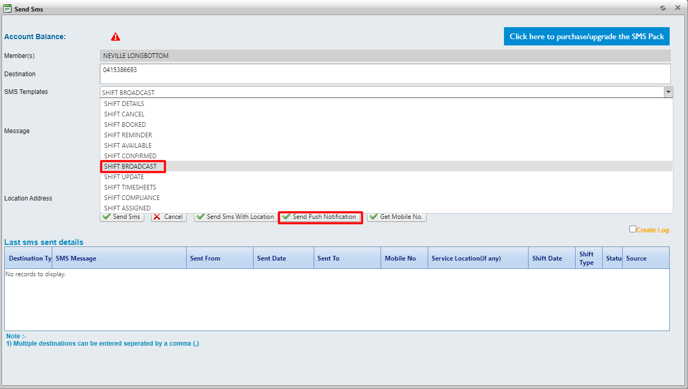This screenshot has height=389, width=688.
Task: Click the SMS Templates combo box text
Action: (x=382, y=92)
